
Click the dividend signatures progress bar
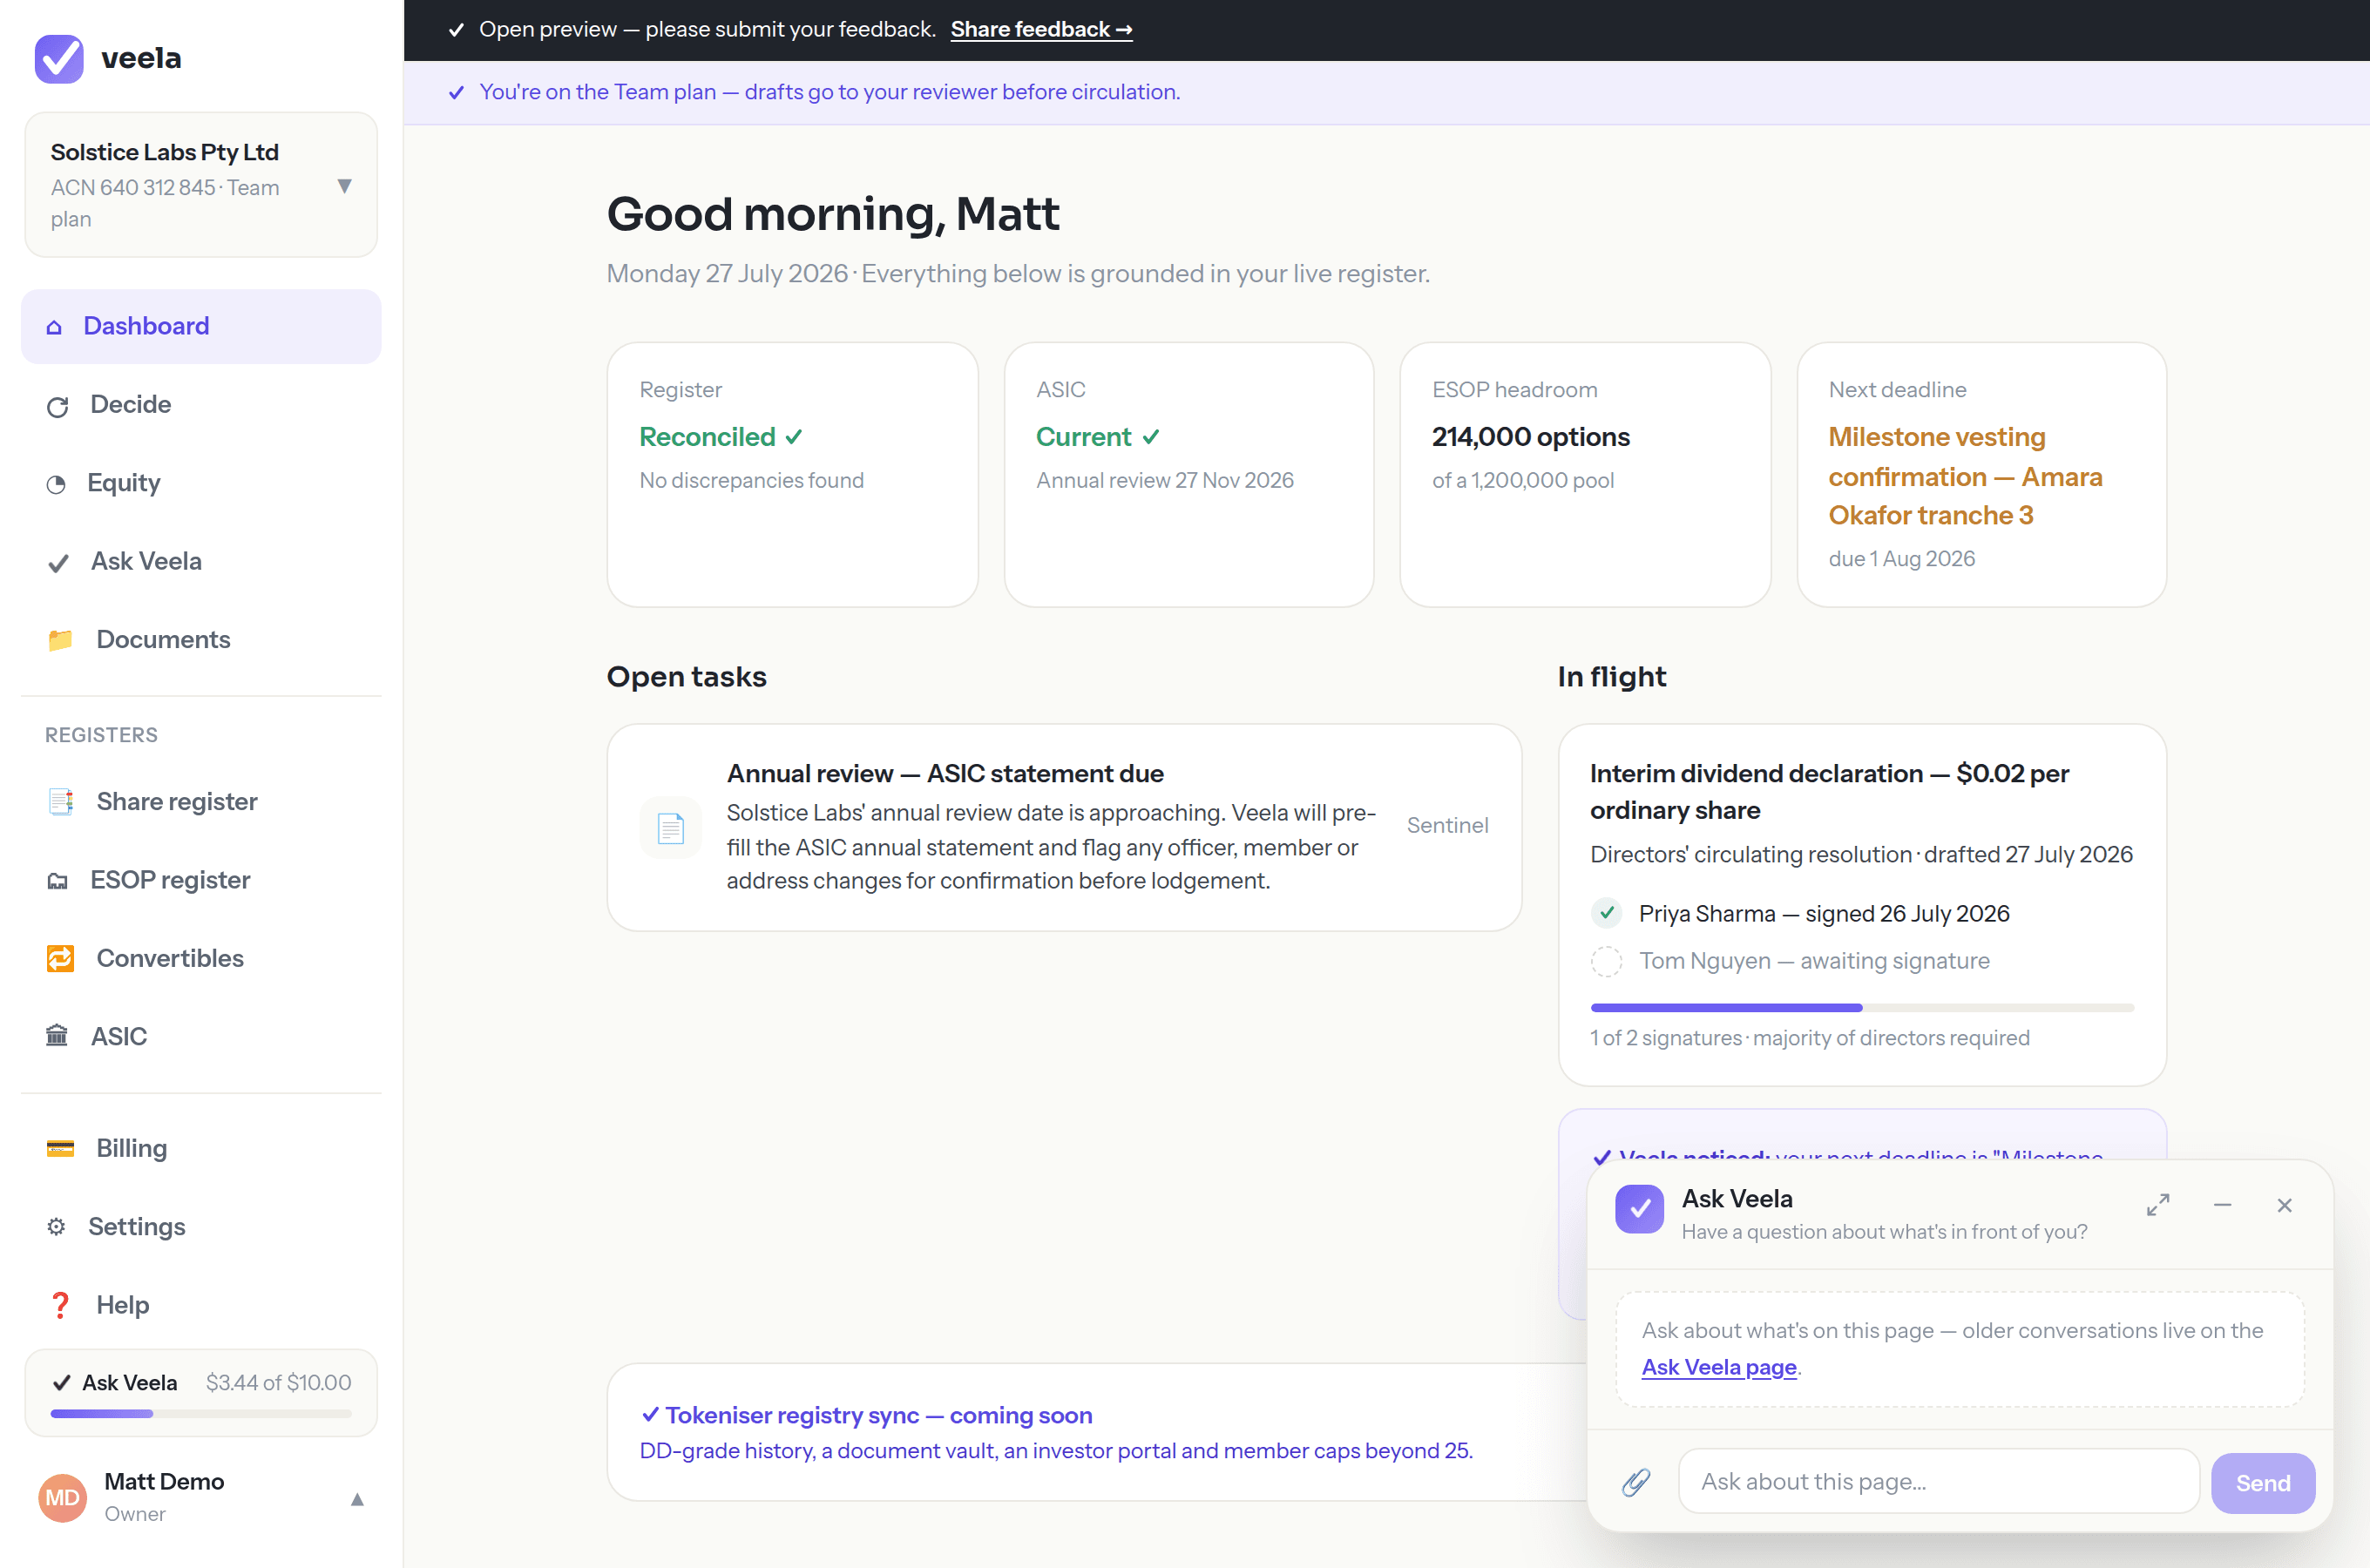click(1862, 1008)
